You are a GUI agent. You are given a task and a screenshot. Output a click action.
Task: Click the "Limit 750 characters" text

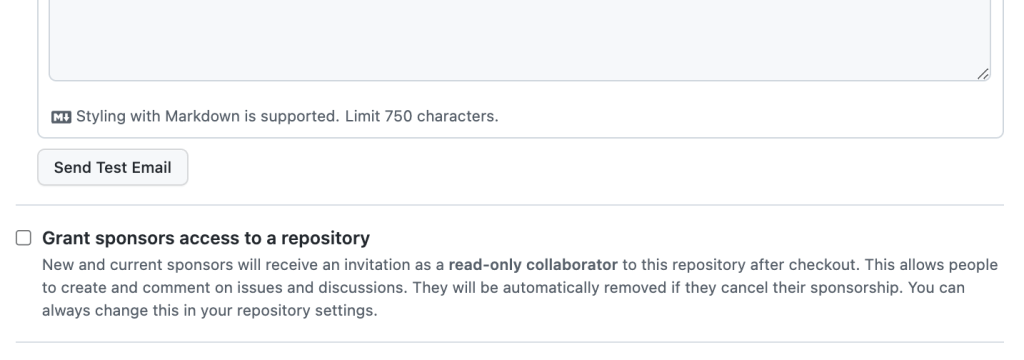421,116
